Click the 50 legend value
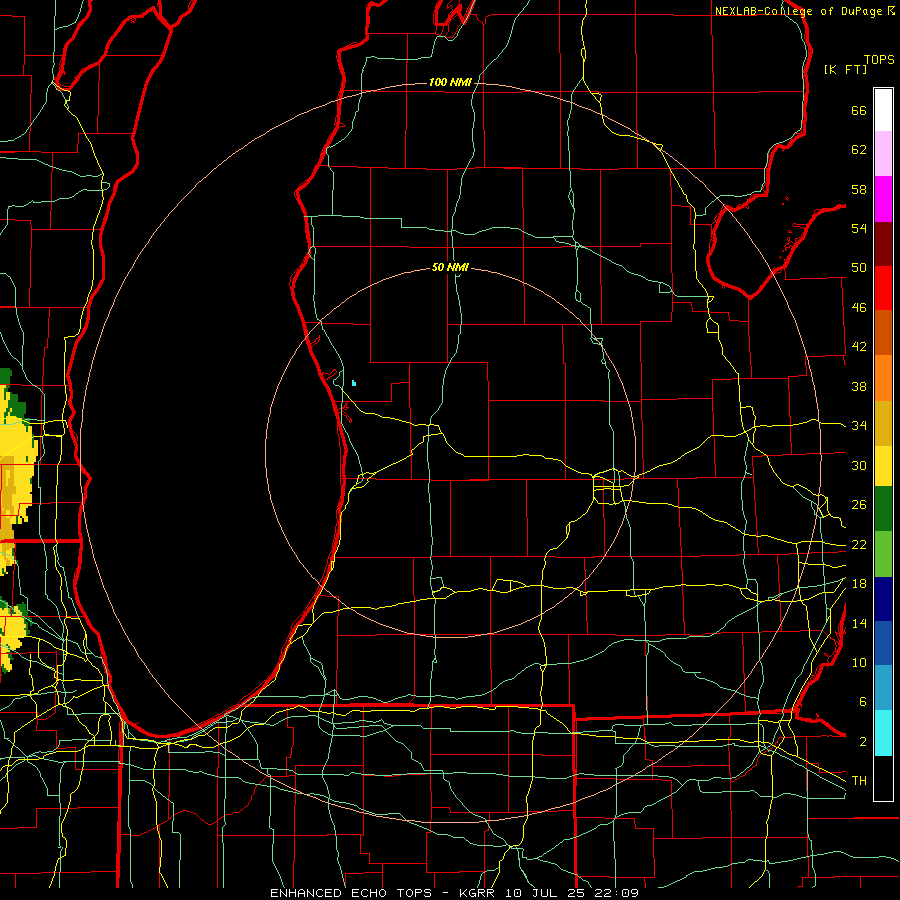The height and width of the screenshot is (900, 900). (859, 268)
